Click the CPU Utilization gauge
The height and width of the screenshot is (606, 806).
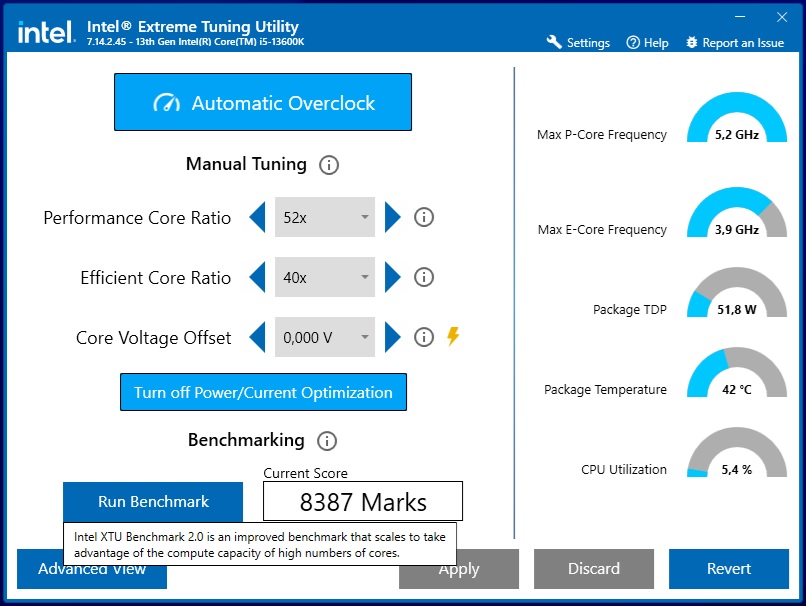[x=737, y=452]
